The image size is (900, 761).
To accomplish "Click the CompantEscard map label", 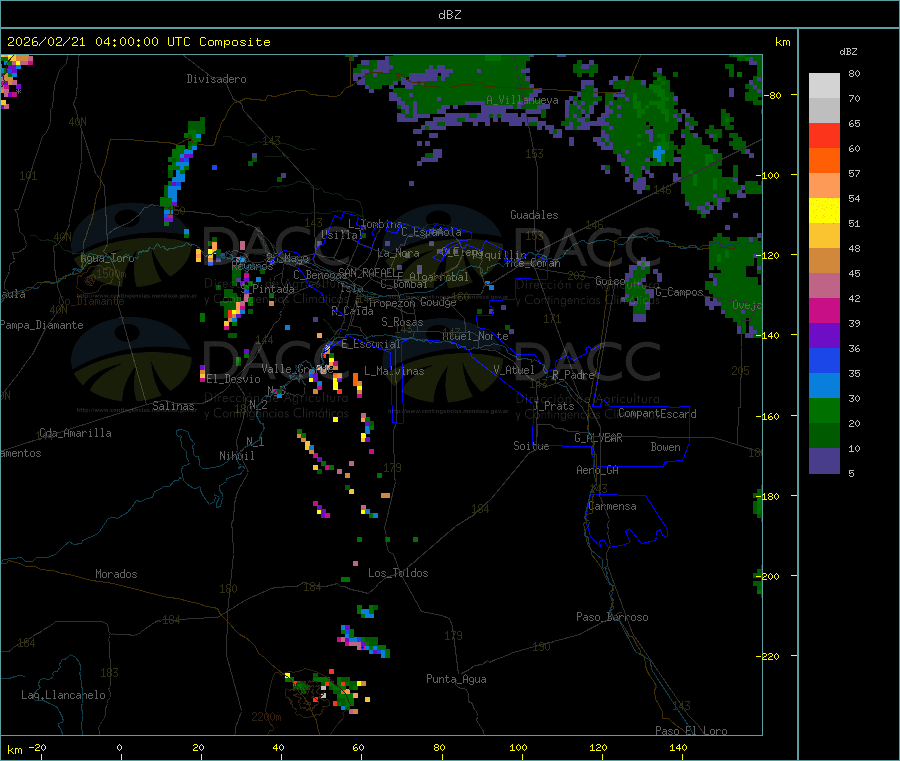I will point(657,414).
